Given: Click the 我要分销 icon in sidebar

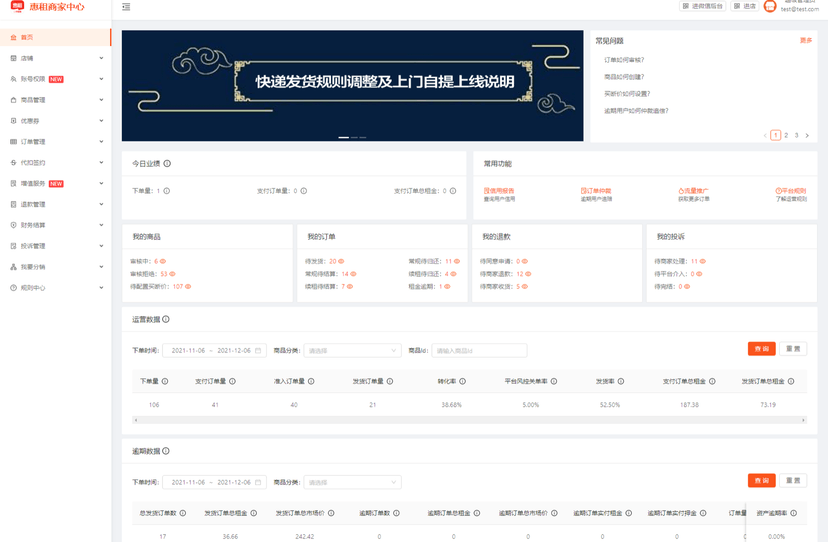Looking at the screenshot, I should [x=13, y=267].
